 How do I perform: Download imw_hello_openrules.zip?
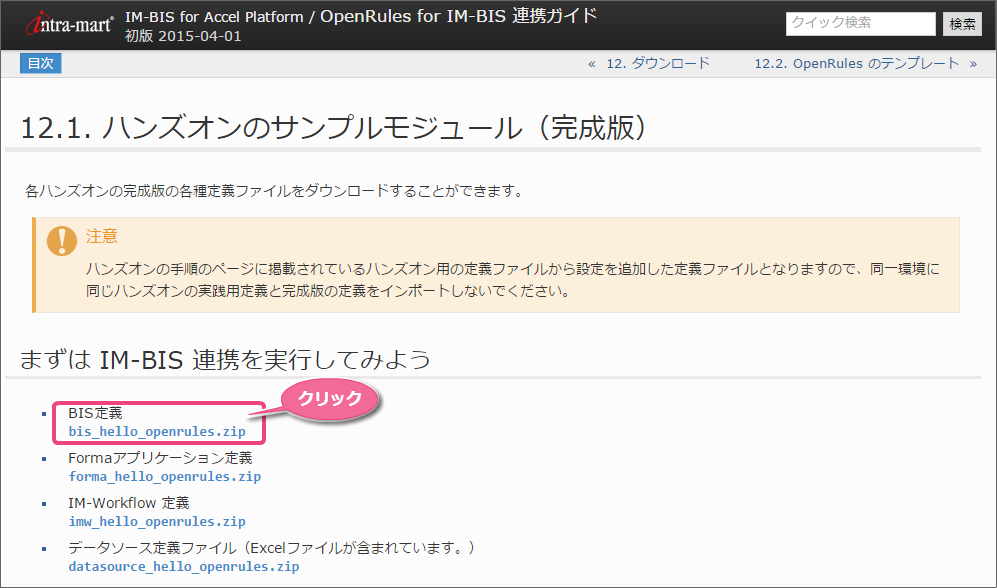[x=157, y=522]
